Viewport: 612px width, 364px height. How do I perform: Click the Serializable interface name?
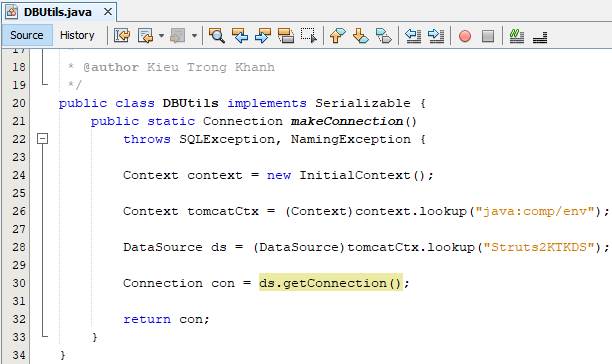(363, 103)
